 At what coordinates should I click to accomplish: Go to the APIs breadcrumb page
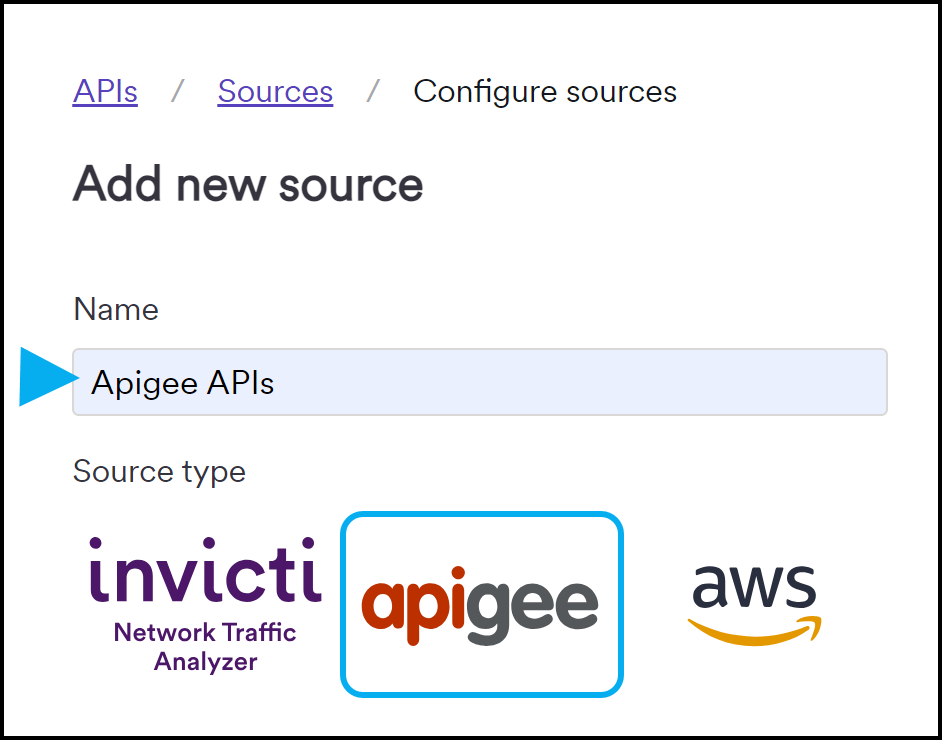tap(105, 91)
